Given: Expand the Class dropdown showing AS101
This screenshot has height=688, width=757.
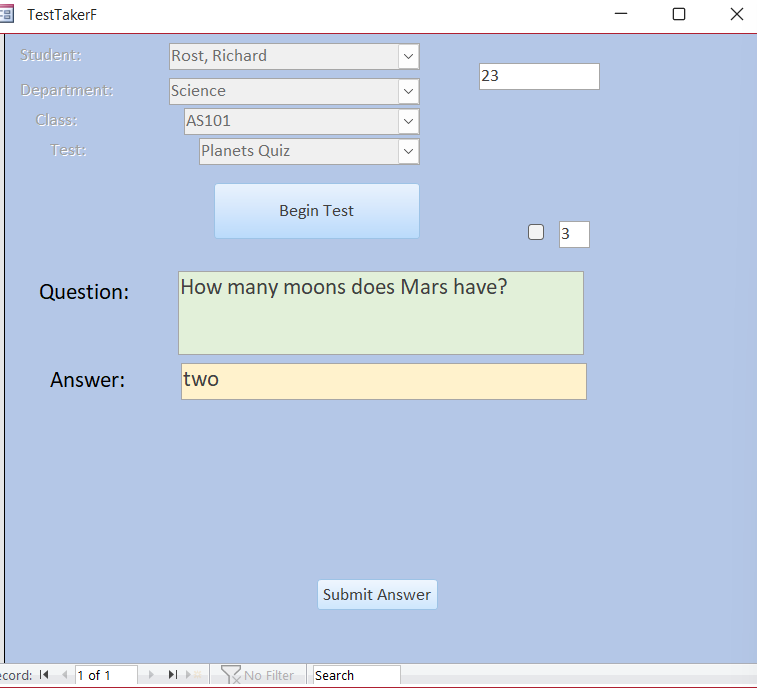Looking at the screenshot, I should pyautogui.click(x=408, y=121).
